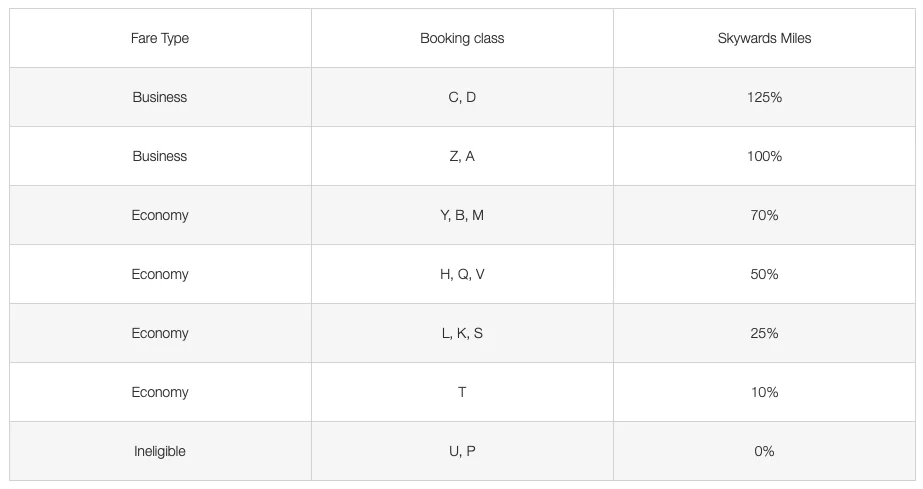Select the Business cell in the C, D row
923x489 pixels.
tap(160, 97)
